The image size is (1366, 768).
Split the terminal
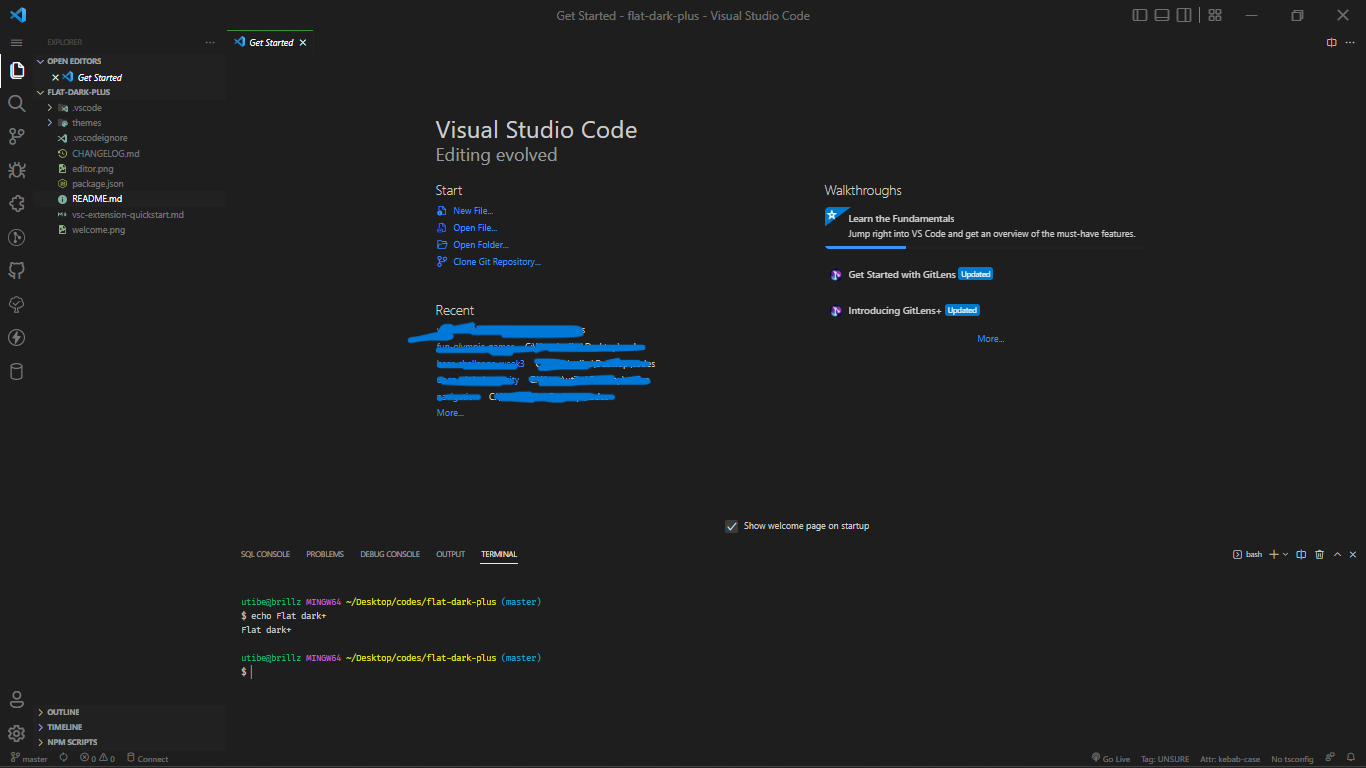(1301, 554)
